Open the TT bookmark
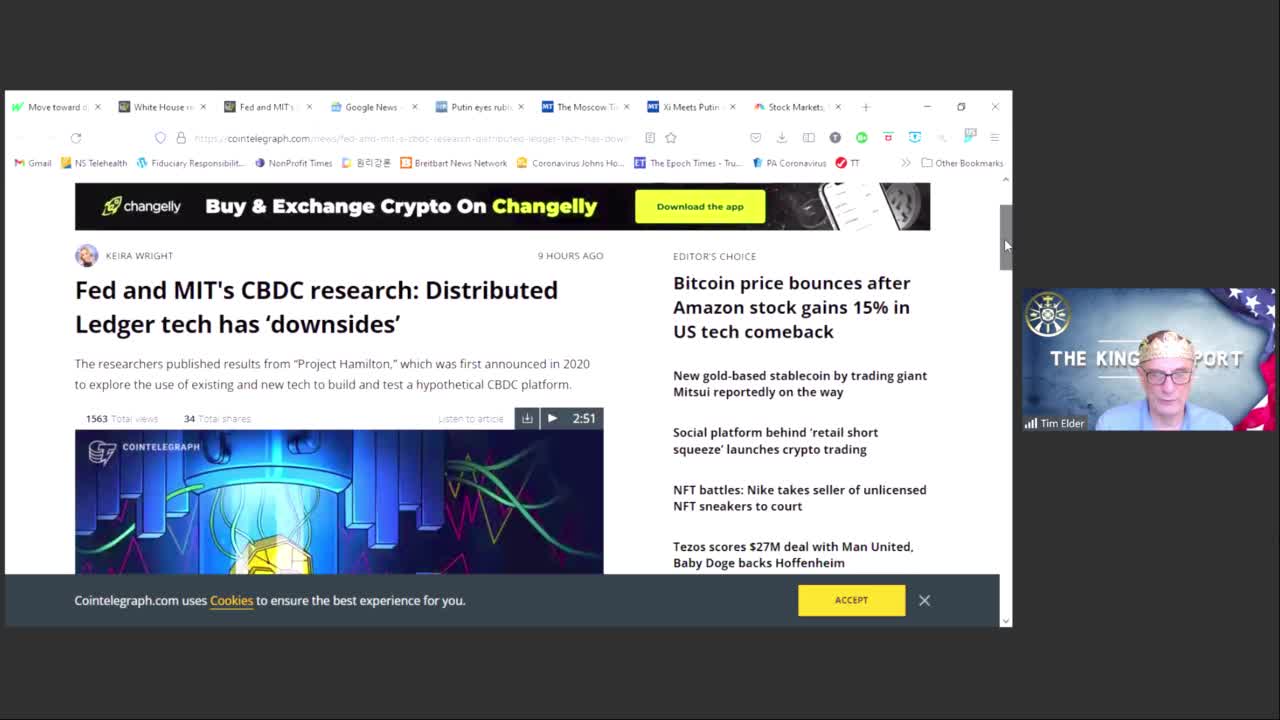The image size is (1280, 720). click(x=848, y=163)
